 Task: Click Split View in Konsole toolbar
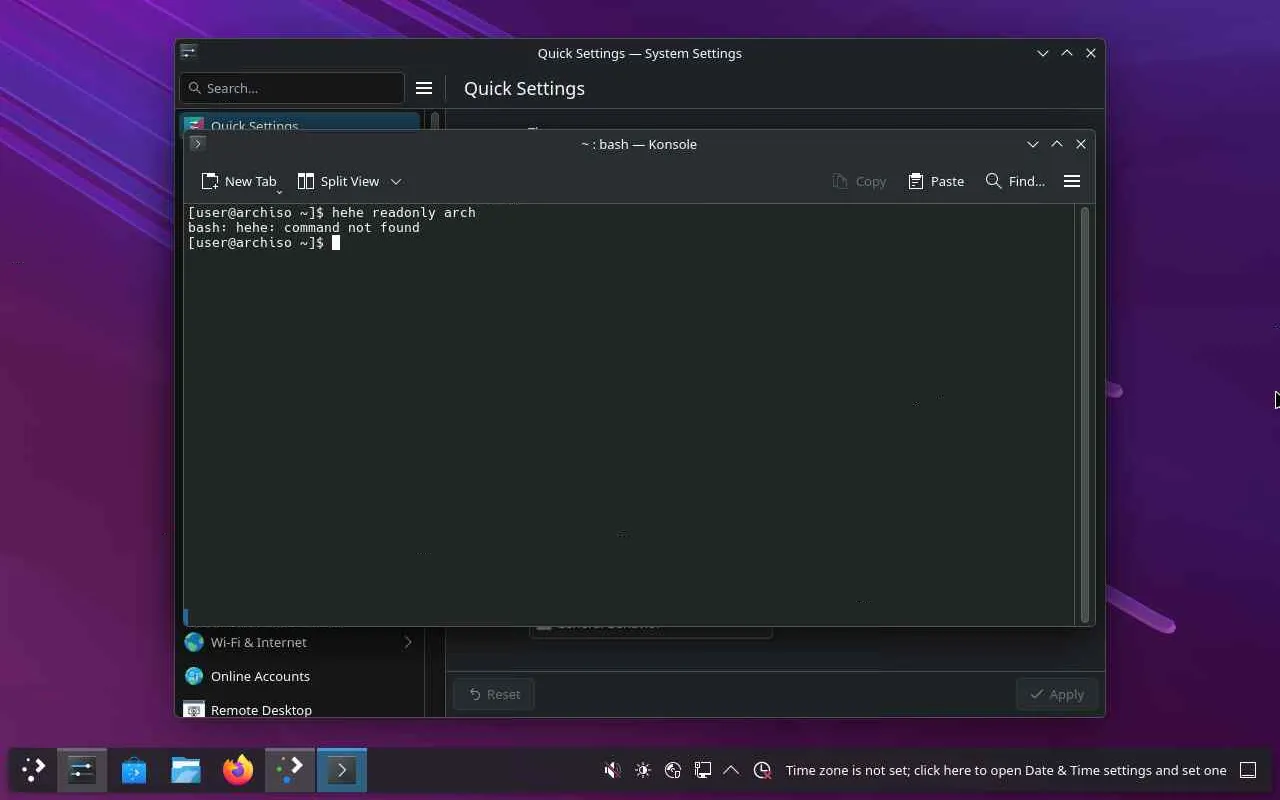pos(338,181)
